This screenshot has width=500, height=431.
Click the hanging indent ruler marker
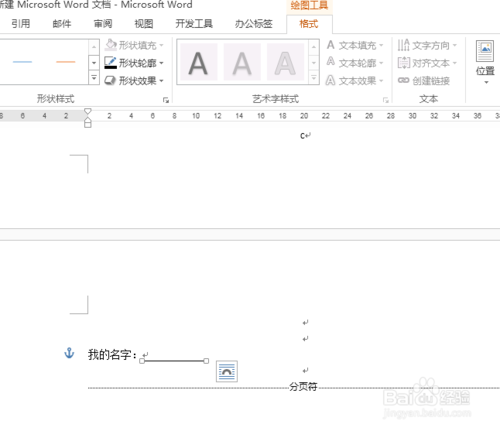pyautogui.click(x=88, y=119)
